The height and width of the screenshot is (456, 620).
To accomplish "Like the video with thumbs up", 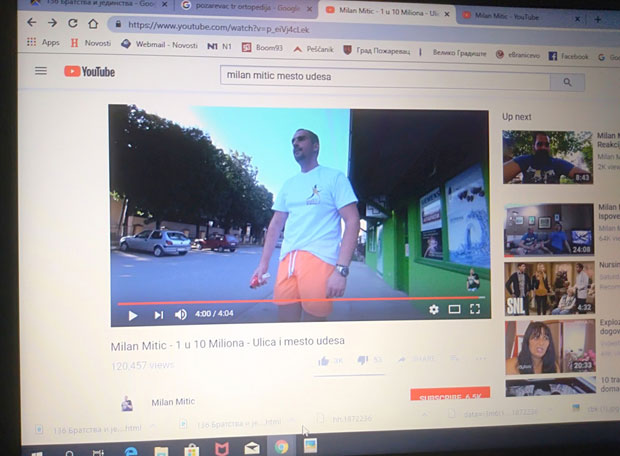I will coord(324,361).
